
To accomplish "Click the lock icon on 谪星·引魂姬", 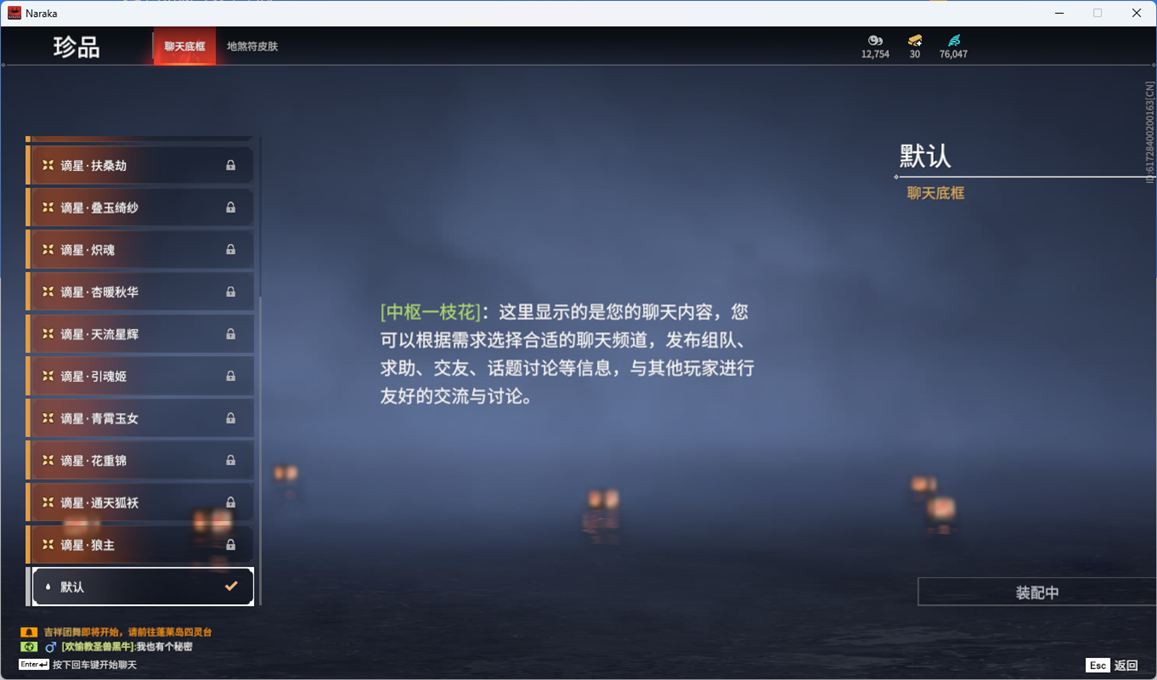I will pyautogui.click(x=231, y=375).
